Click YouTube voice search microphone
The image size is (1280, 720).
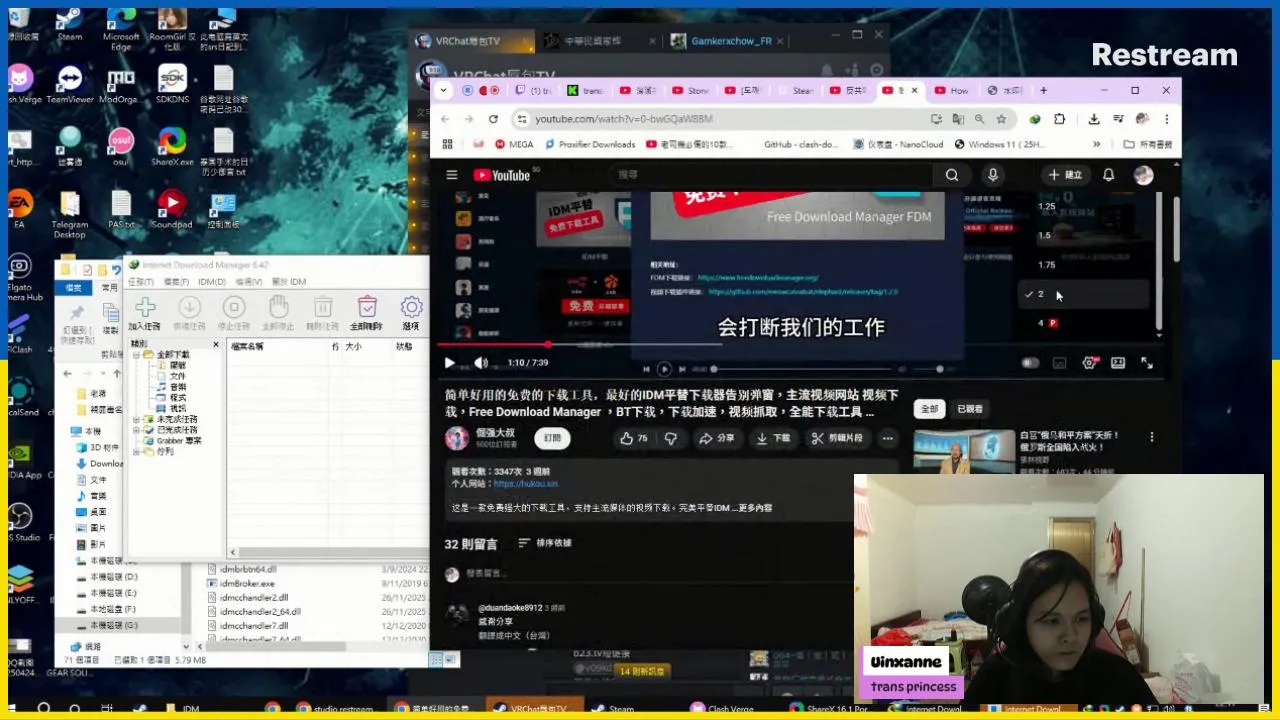993,175
